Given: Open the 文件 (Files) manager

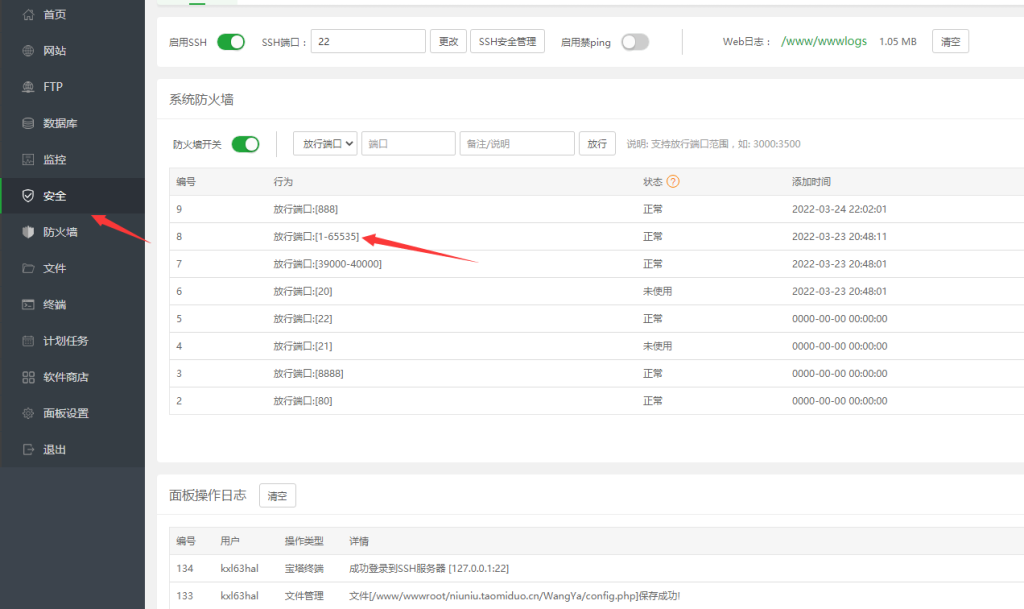Looking at the screenshot, I should pos(45,267).
